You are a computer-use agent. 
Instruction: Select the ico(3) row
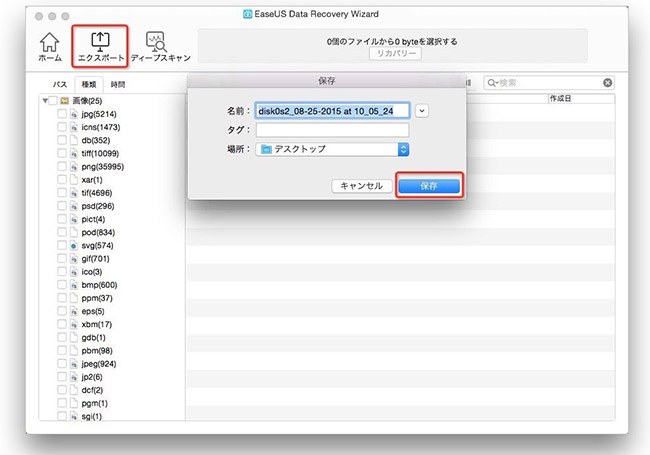coord(92,271)
